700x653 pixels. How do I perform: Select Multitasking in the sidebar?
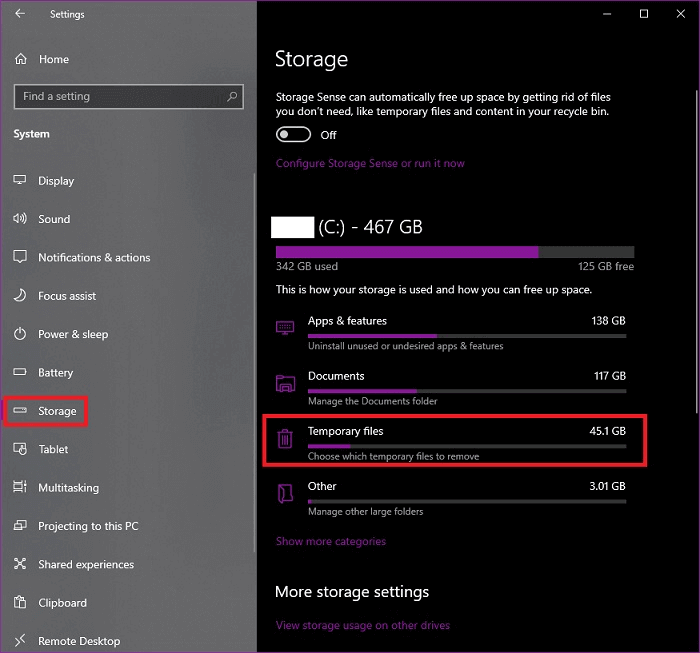[68, 488]
